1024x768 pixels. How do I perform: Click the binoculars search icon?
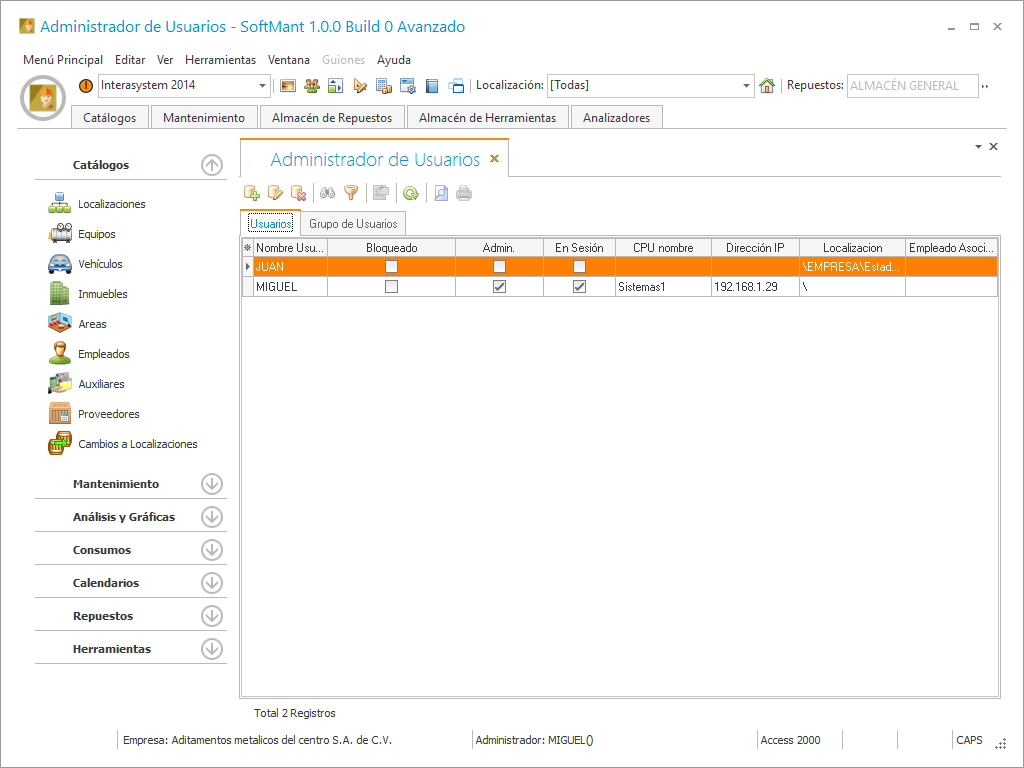[327, 193]
